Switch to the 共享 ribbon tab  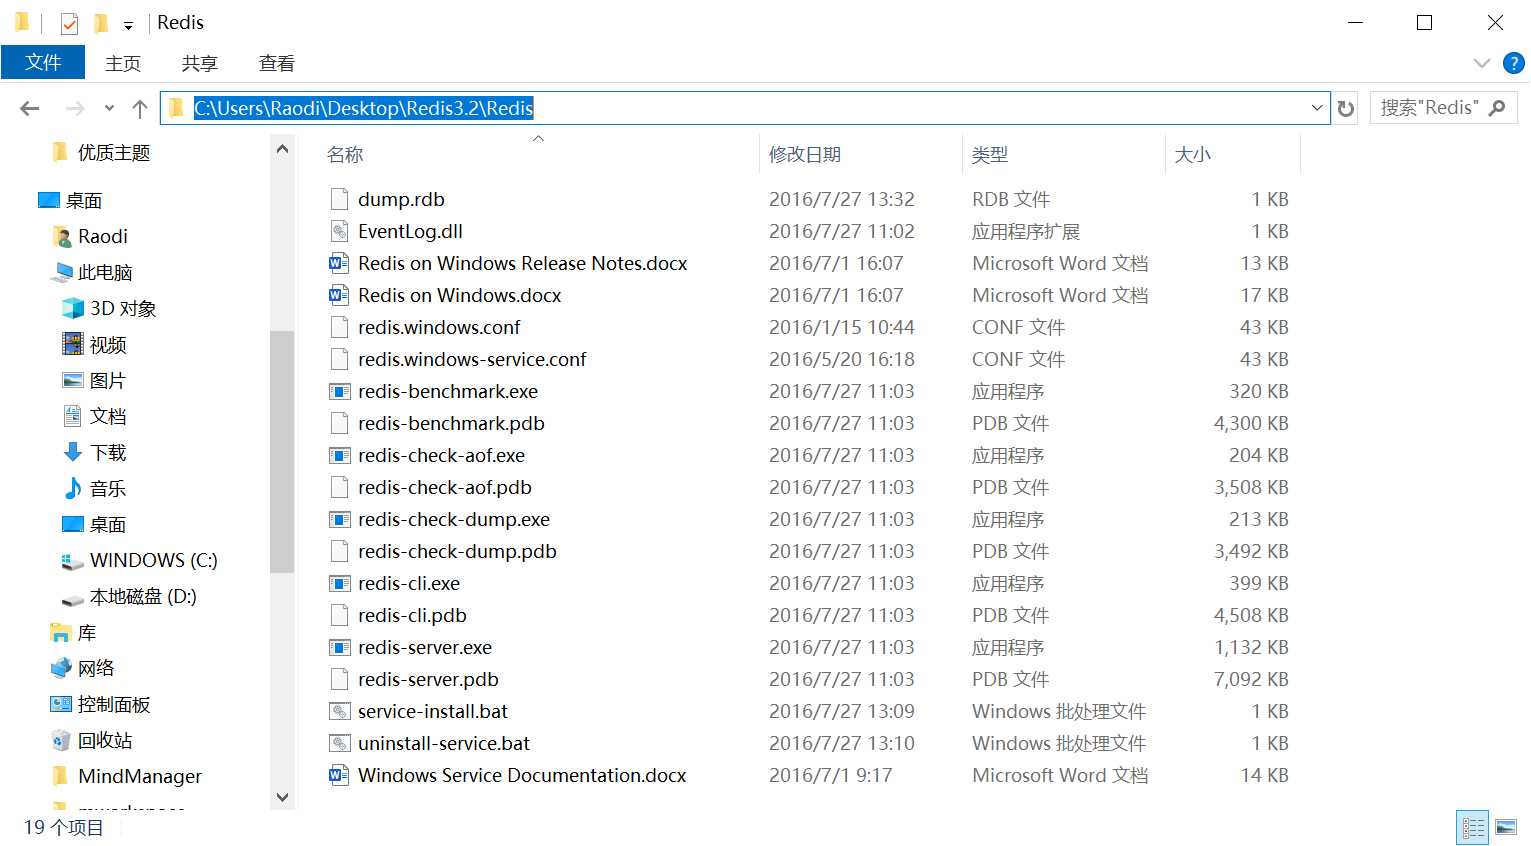point(200,63)
